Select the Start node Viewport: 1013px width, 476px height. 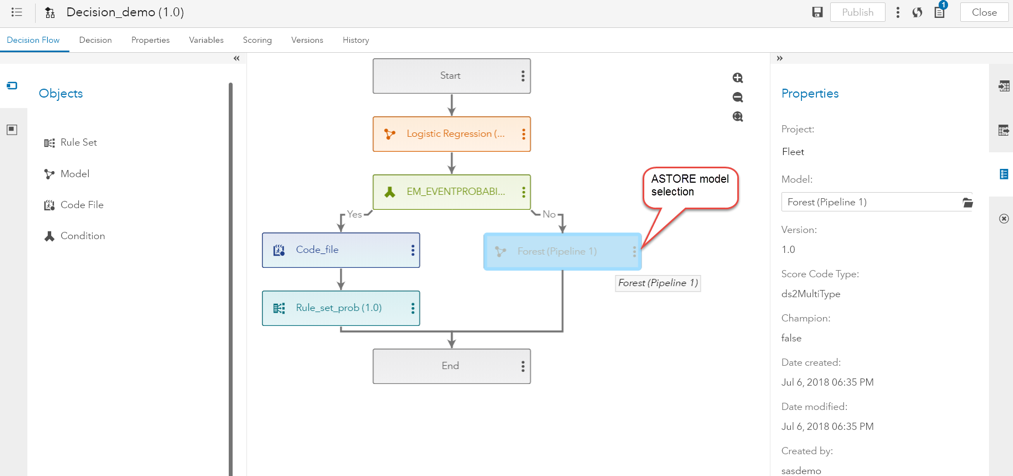tap(452, 76)
